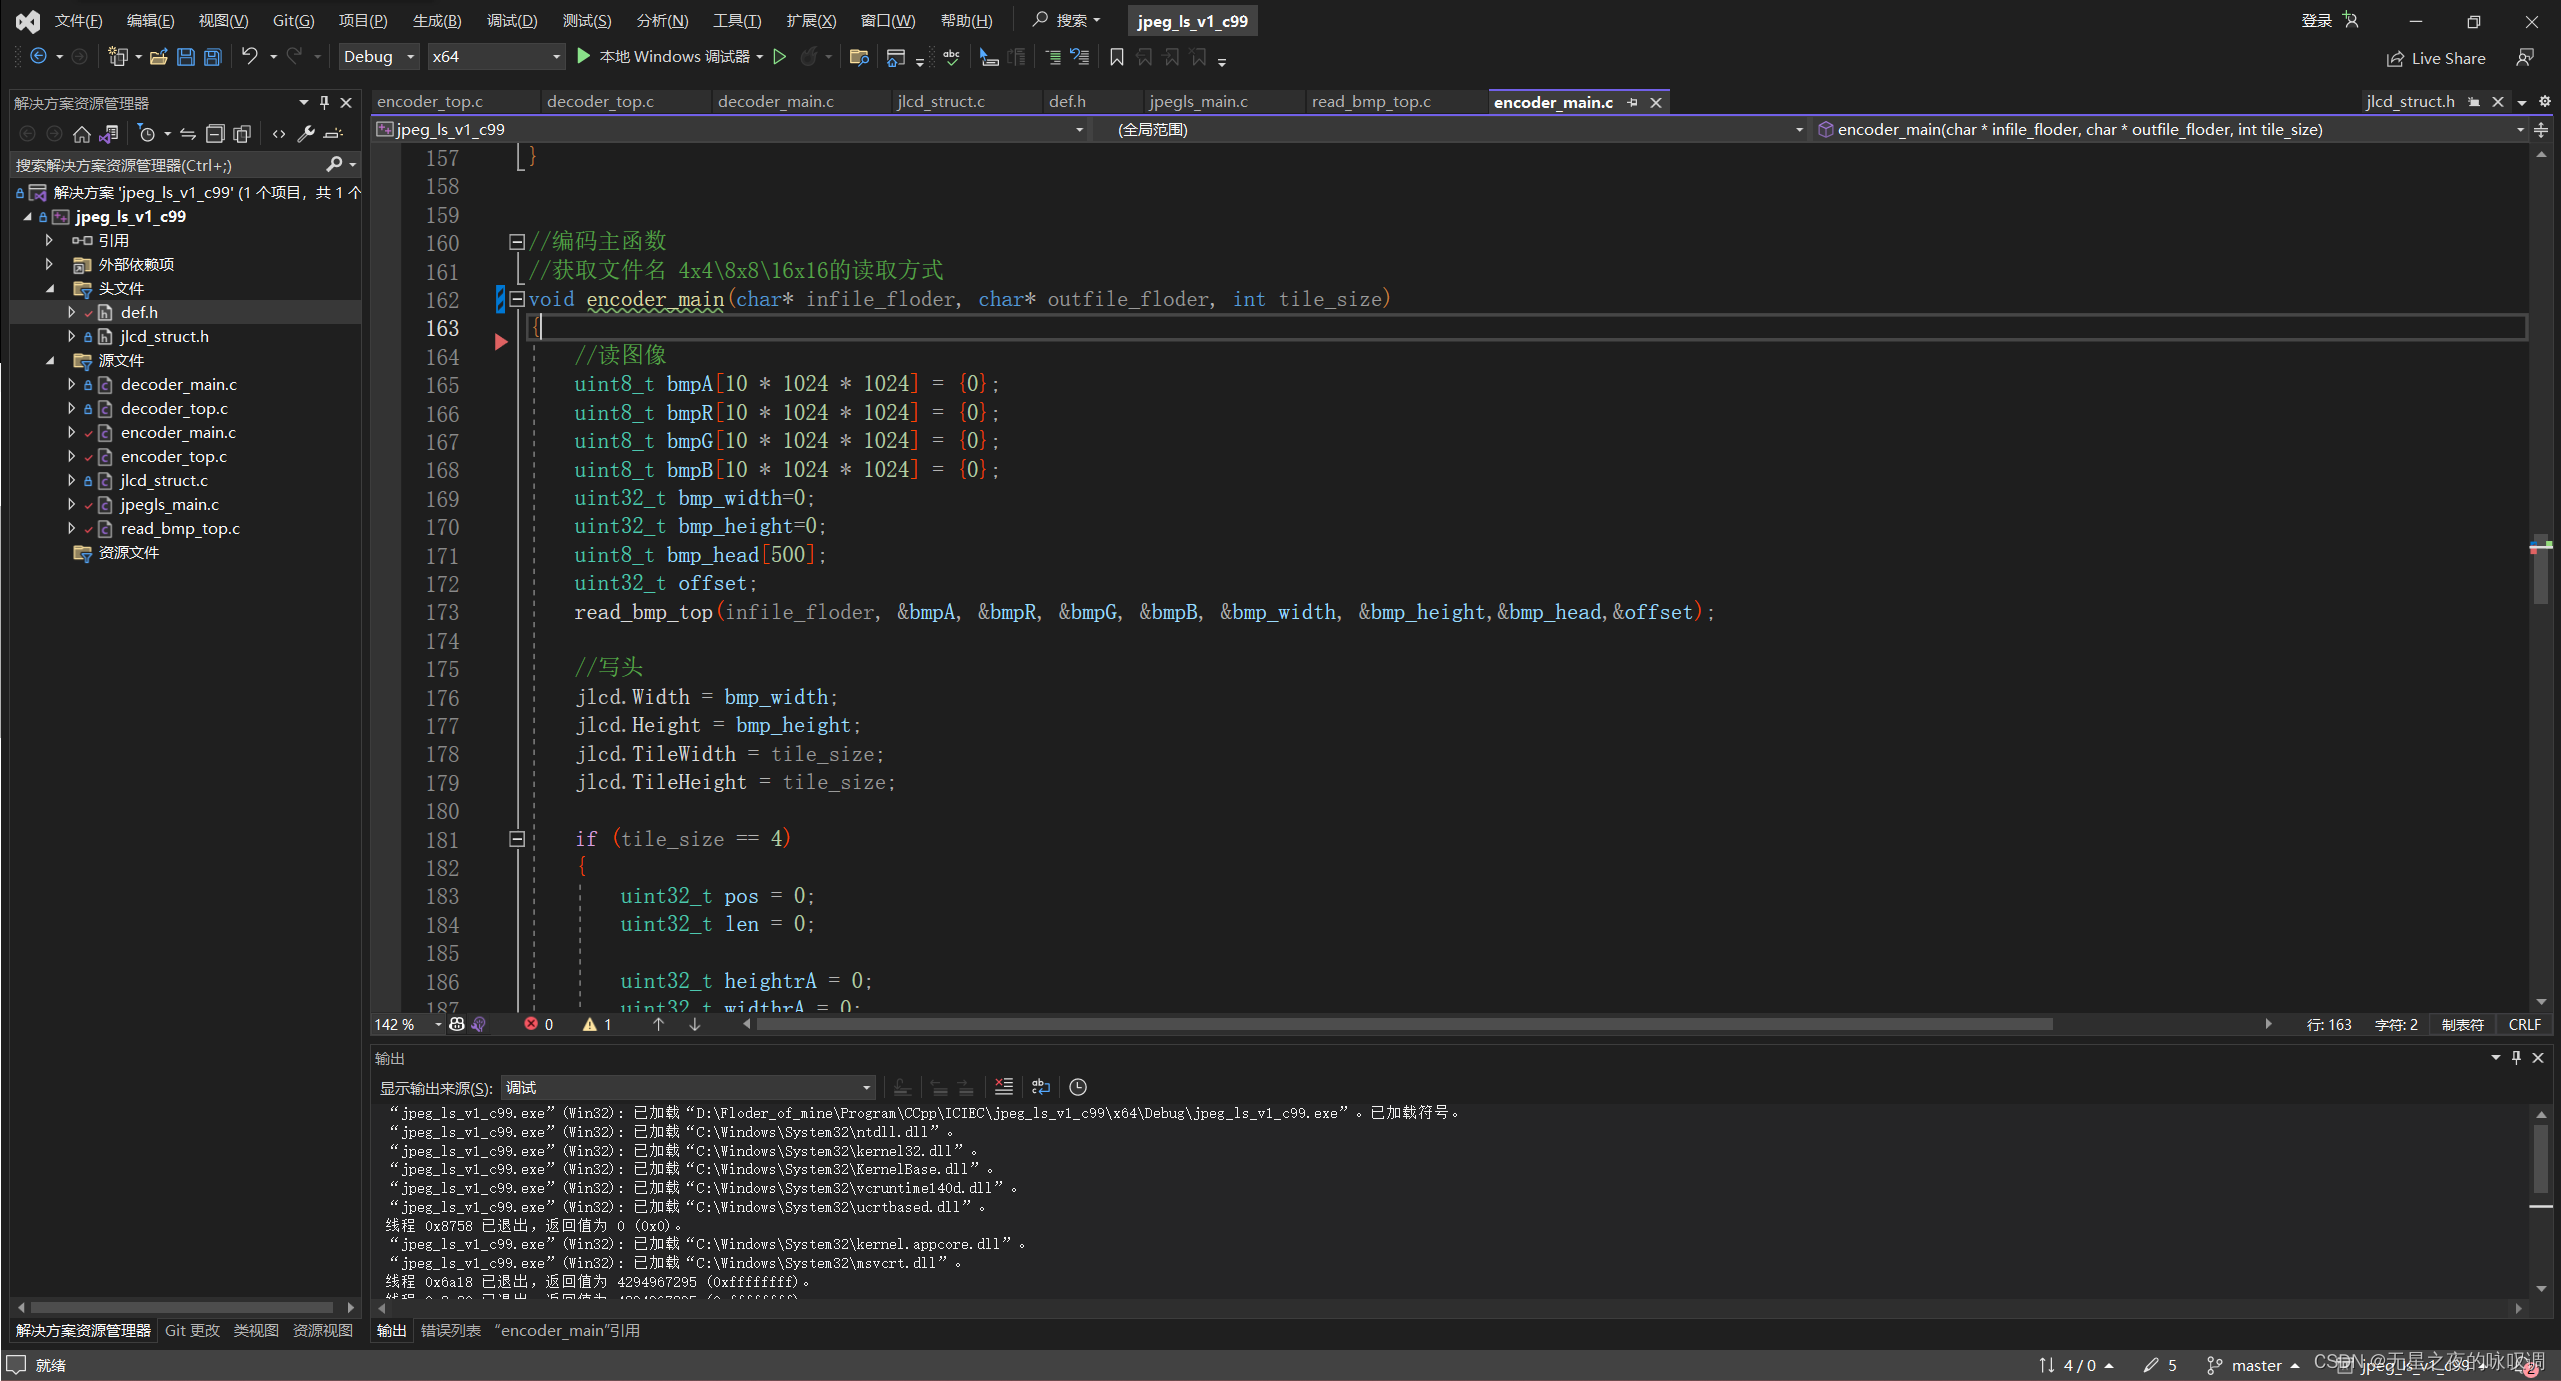Open the x64 platform dropdown
This screenshot has height=1381, width=2561.
click(497, 57)
